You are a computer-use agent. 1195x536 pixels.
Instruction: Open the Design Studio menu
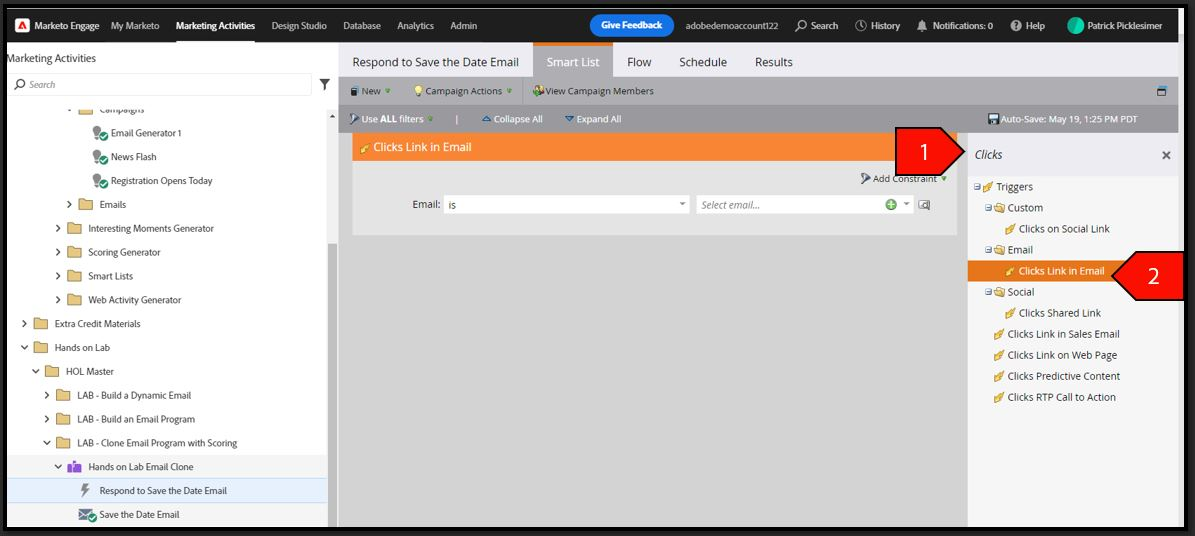[299, 25]
